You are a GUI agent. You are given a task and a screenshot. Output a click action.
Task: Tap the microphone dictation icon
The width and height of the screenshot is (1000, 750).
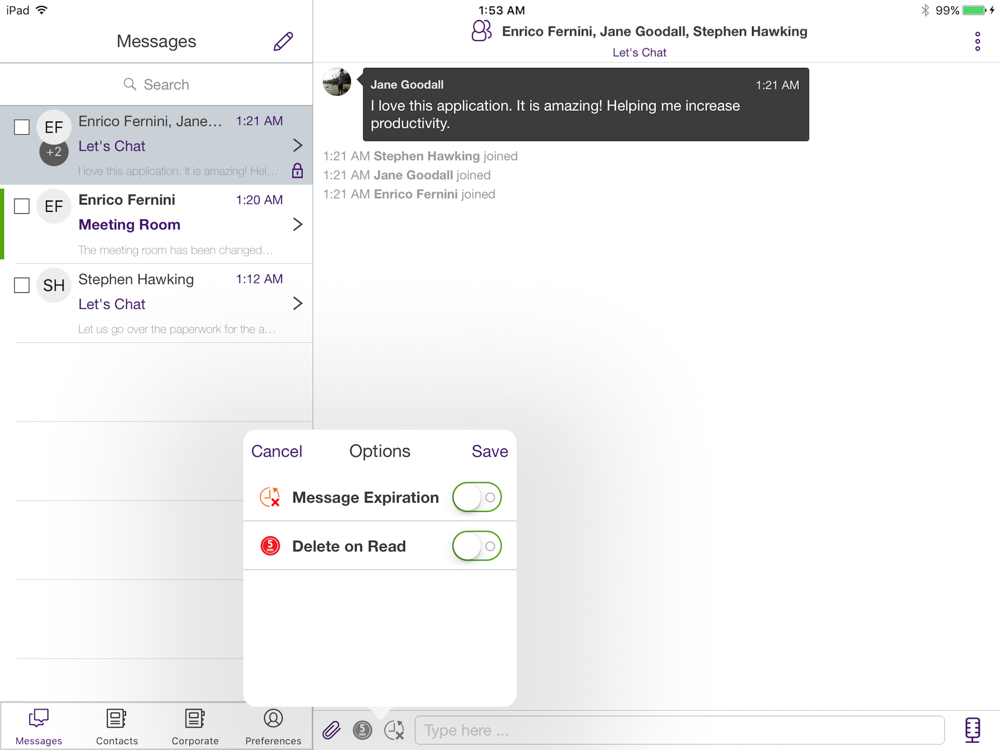[x=973, y=730]
